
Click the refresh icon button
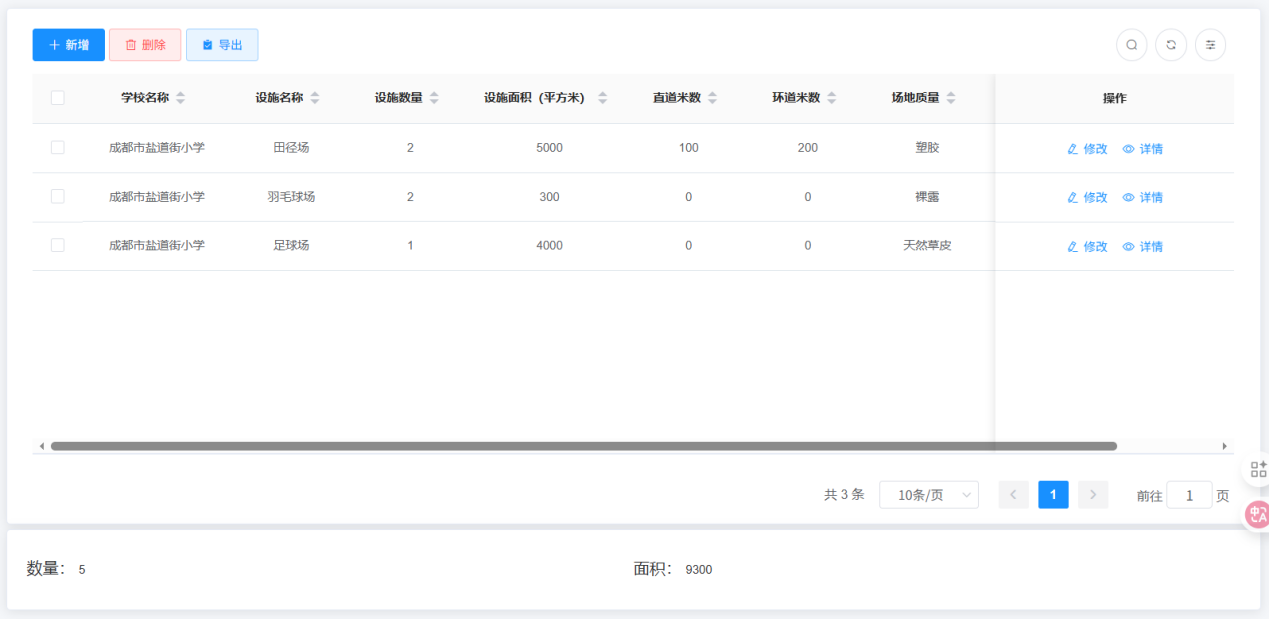pyautogui.click(x=1171, y=45)
